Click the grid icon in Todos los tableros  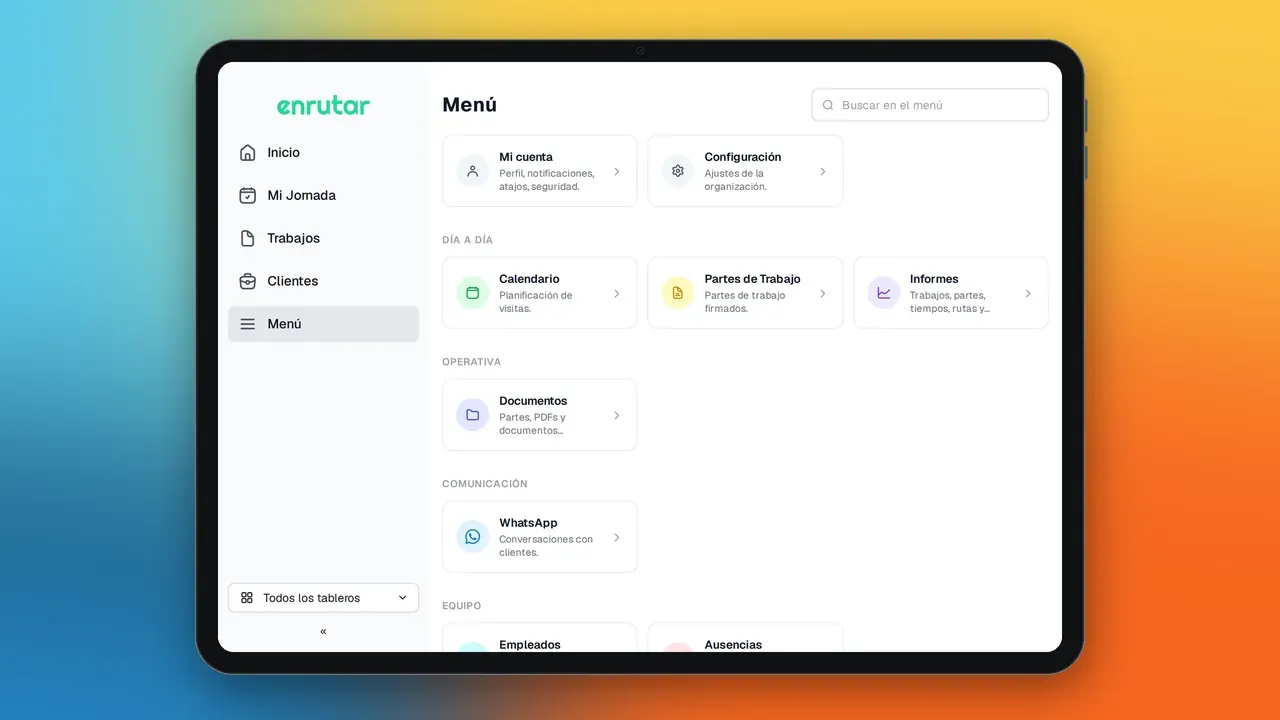point(247,598)
